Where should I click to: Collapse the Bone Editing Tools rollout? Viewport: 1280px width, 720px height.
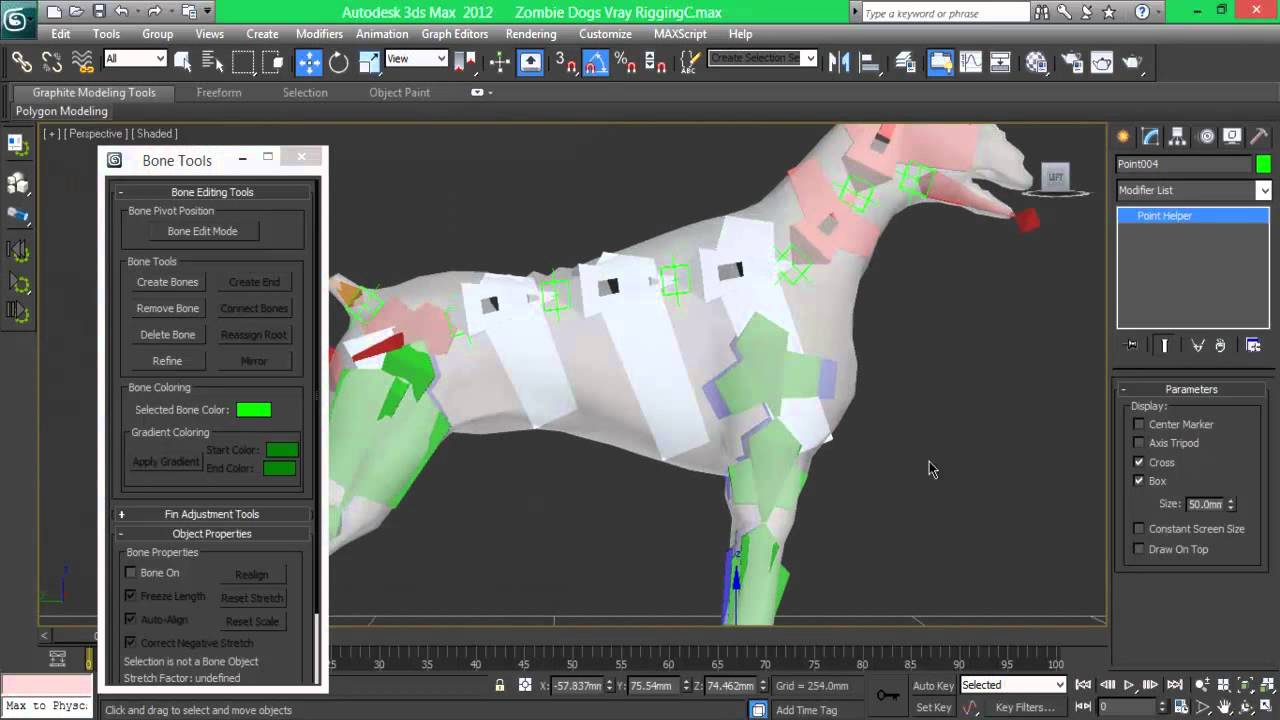pos(212,192)
